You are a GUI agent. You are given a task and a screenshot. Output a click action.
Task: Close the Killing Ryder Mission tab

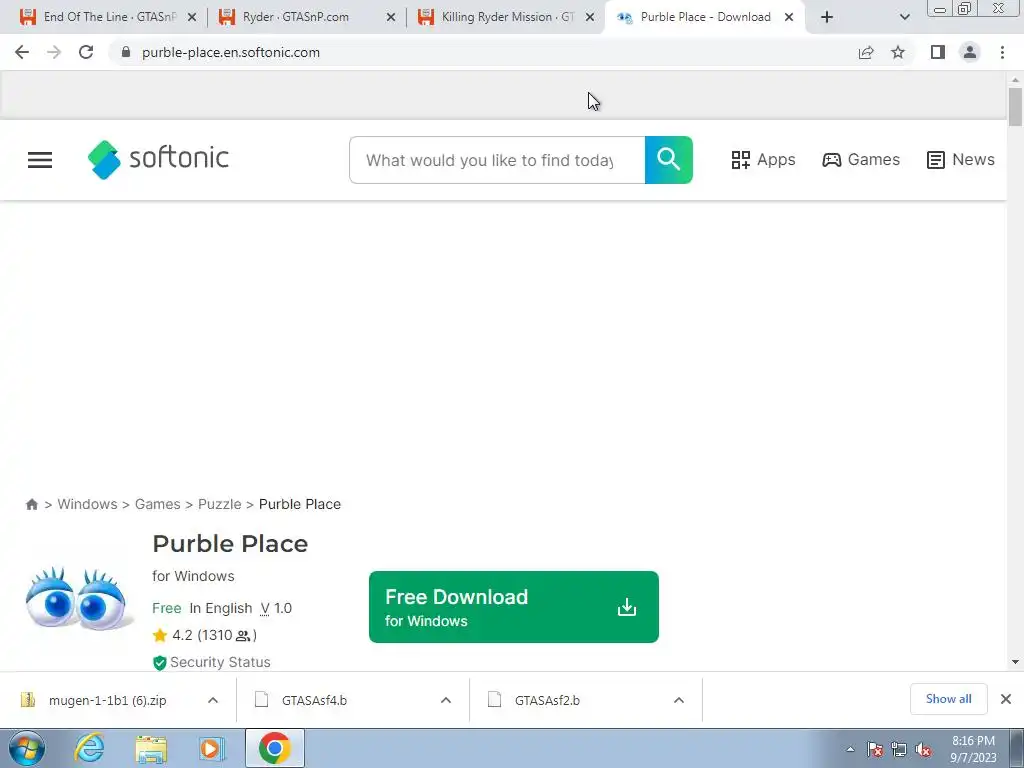[590, 18]
